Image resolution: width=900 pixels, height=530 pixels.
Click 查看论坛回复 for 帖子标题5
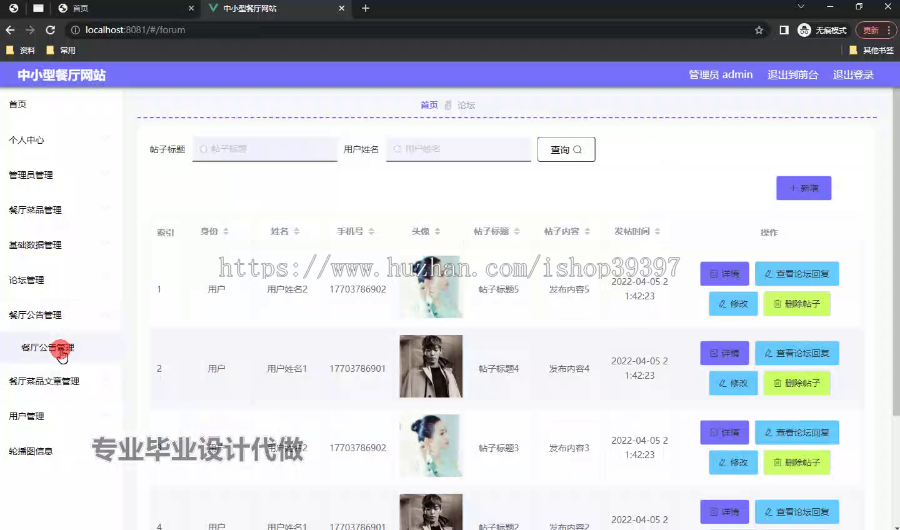pos(797,273)
